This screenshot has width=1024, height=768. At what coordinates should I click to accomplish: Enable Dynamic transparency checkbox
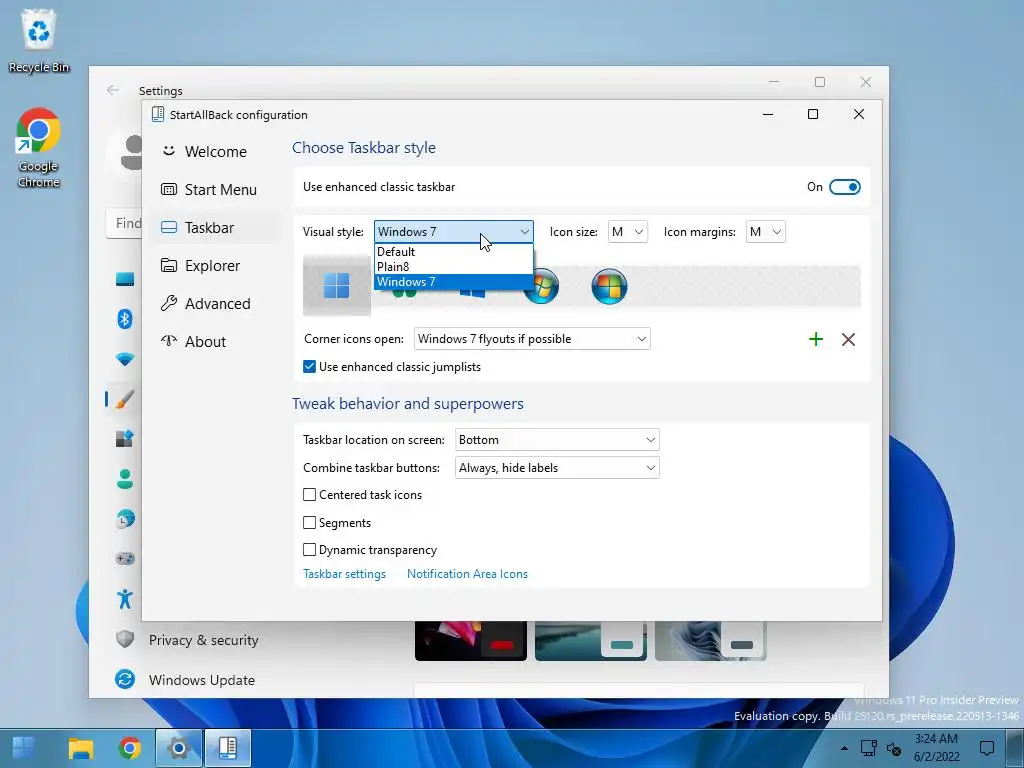click(310, 549)
